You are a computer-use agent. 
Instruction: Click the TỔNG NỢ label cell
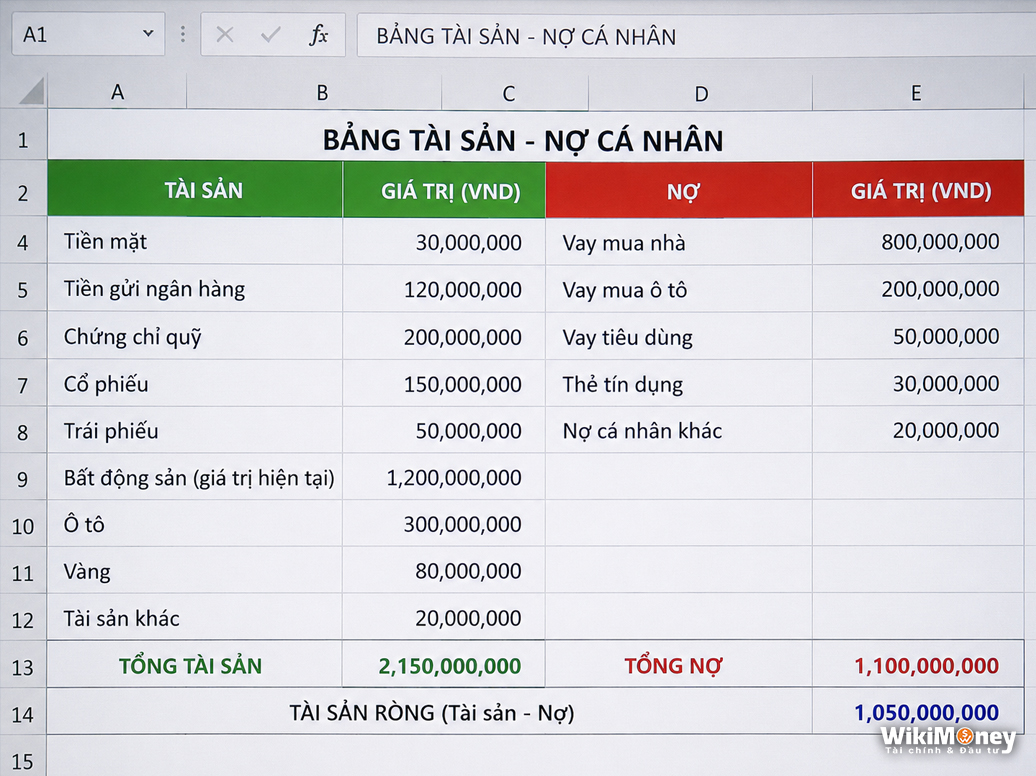(679, 665)
